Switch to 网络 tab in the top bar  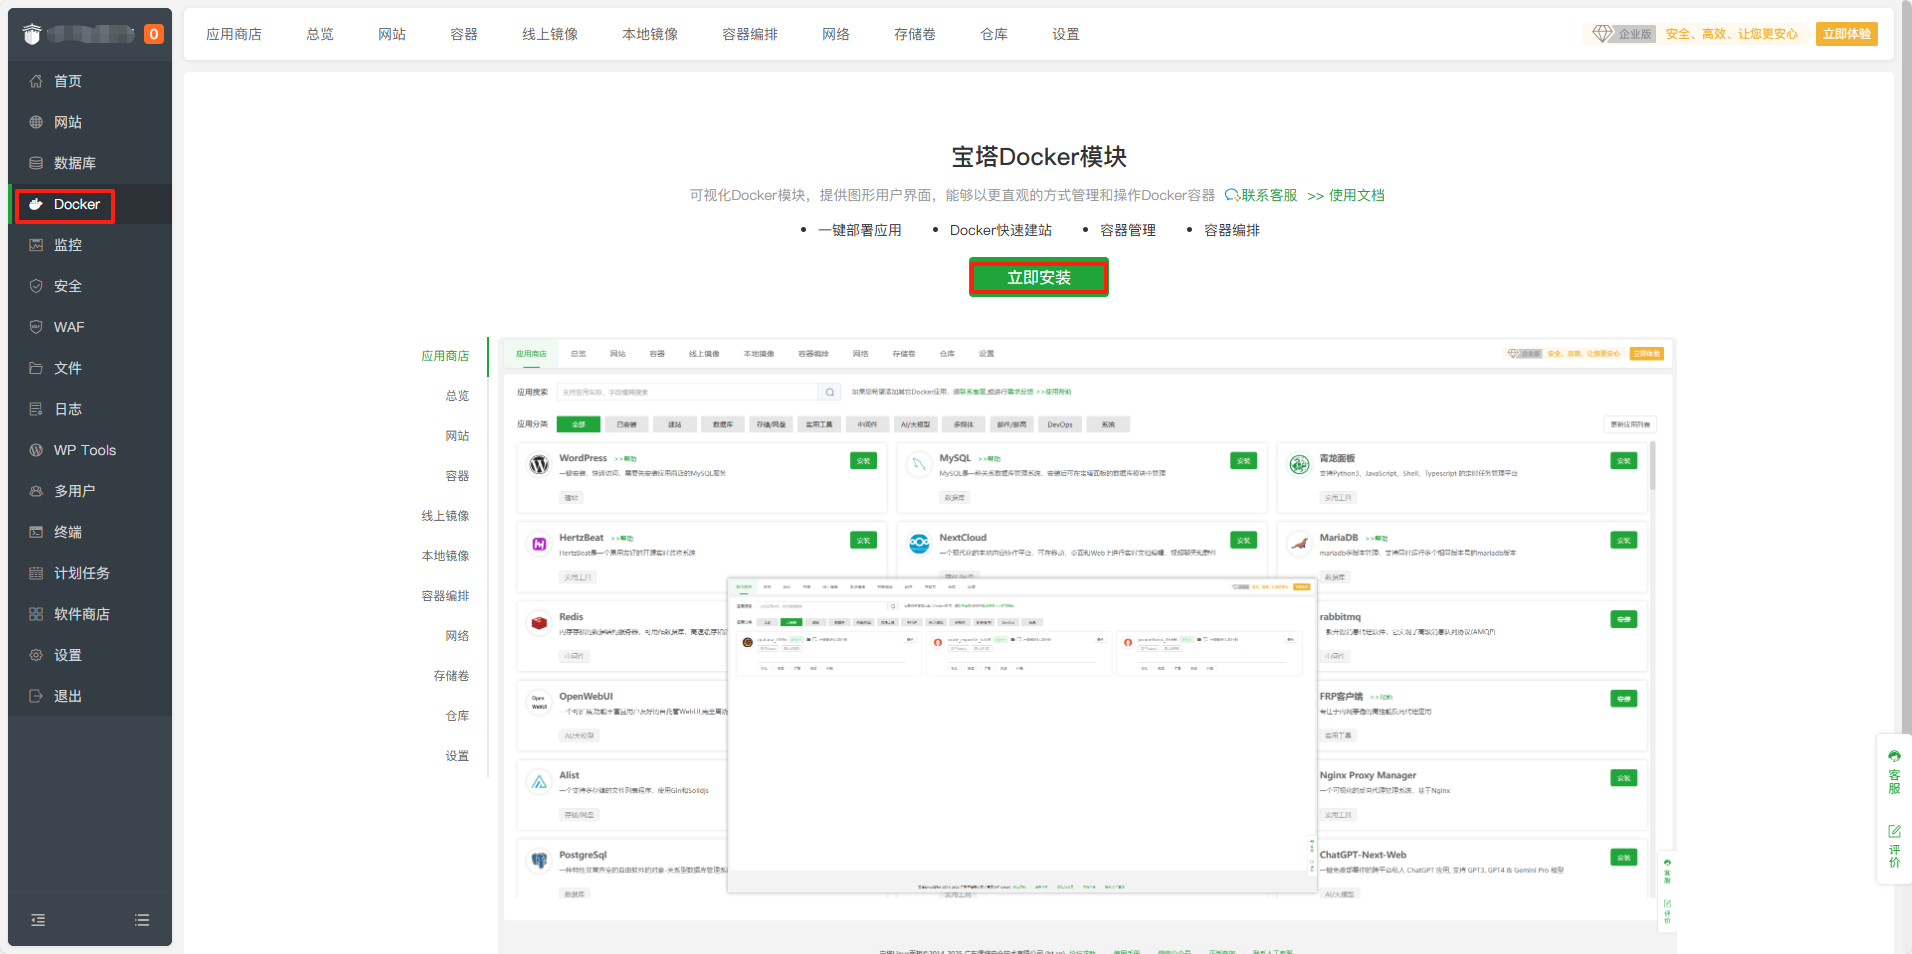[x=836, y=34]
